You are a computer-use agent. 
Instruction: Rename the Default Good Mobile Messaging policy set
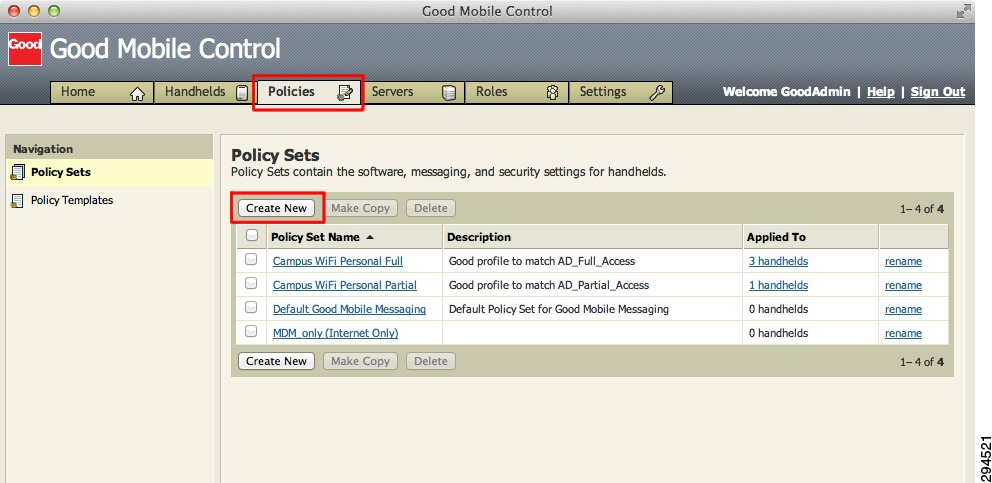[x=903, y=309]
